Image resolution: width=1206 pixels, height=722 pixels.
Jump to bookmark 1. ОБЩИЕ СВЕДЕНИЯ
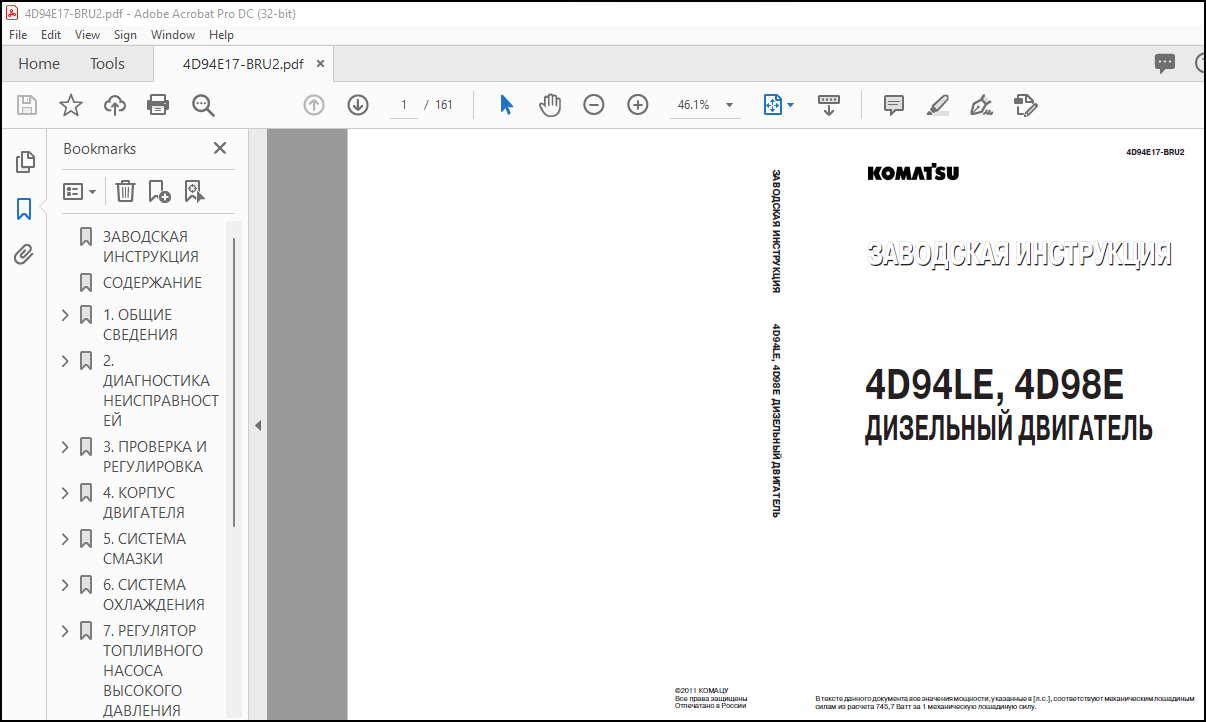[x=140, y=325]
